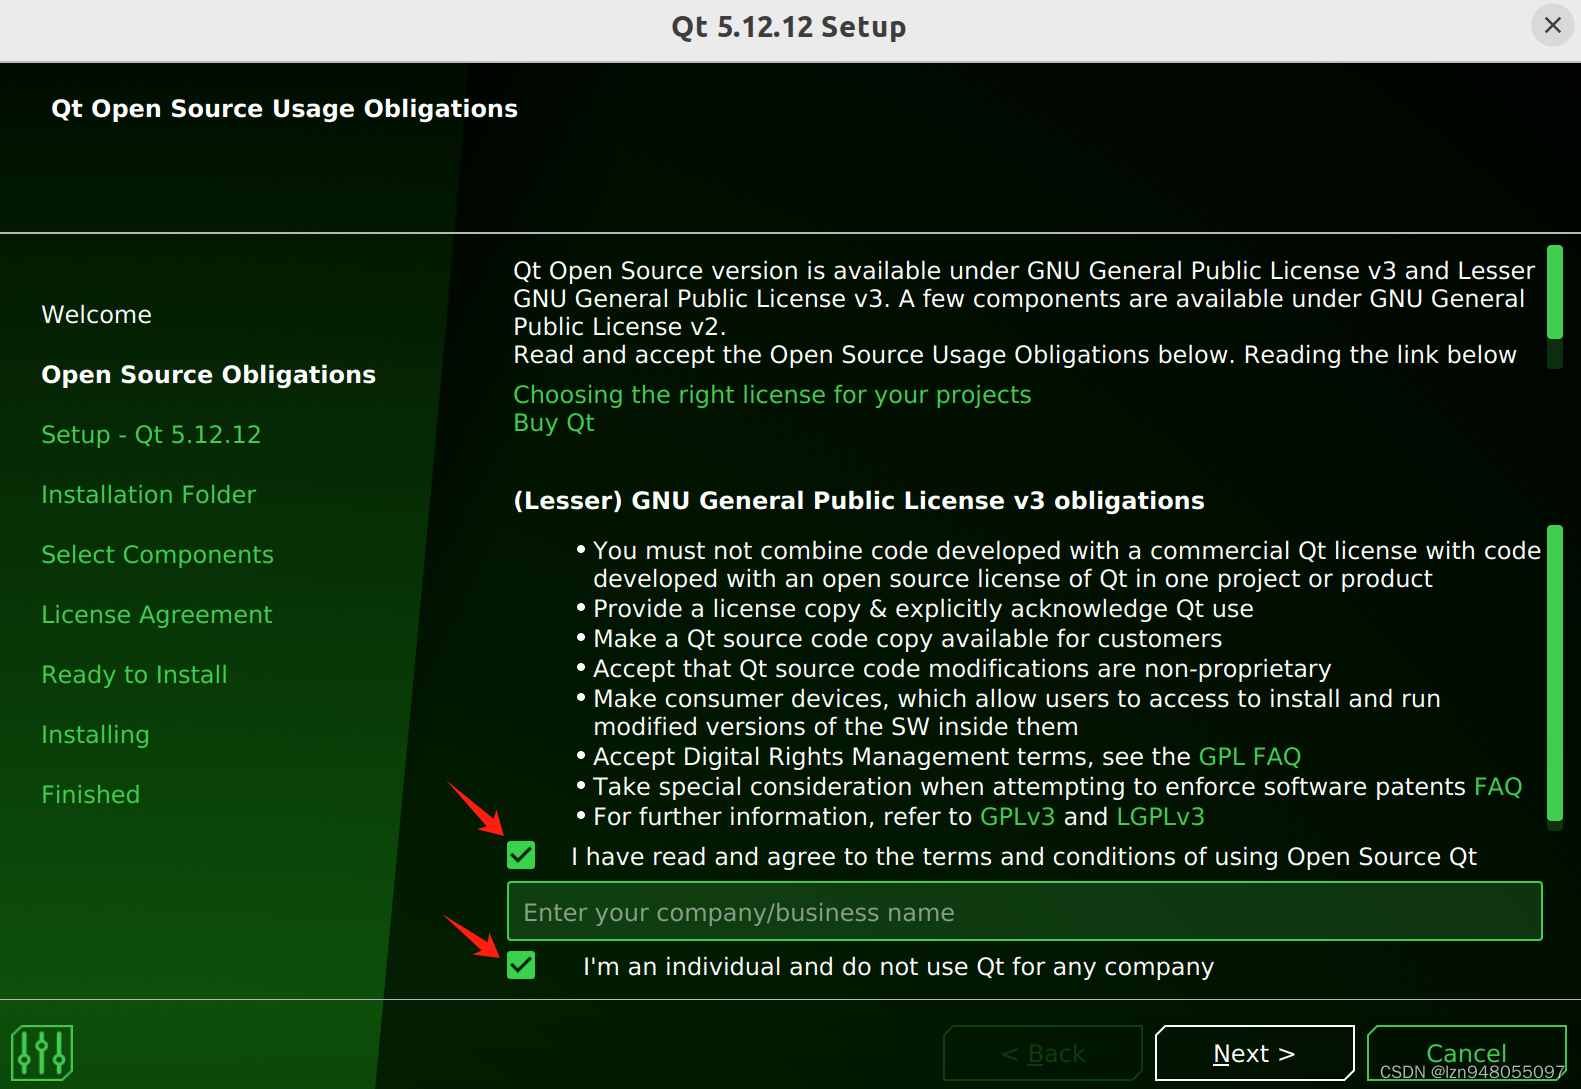This screenshot has height=1089, width=1581.
Task: Select the Open Source Obligations step
Action: tap(209, 375)
